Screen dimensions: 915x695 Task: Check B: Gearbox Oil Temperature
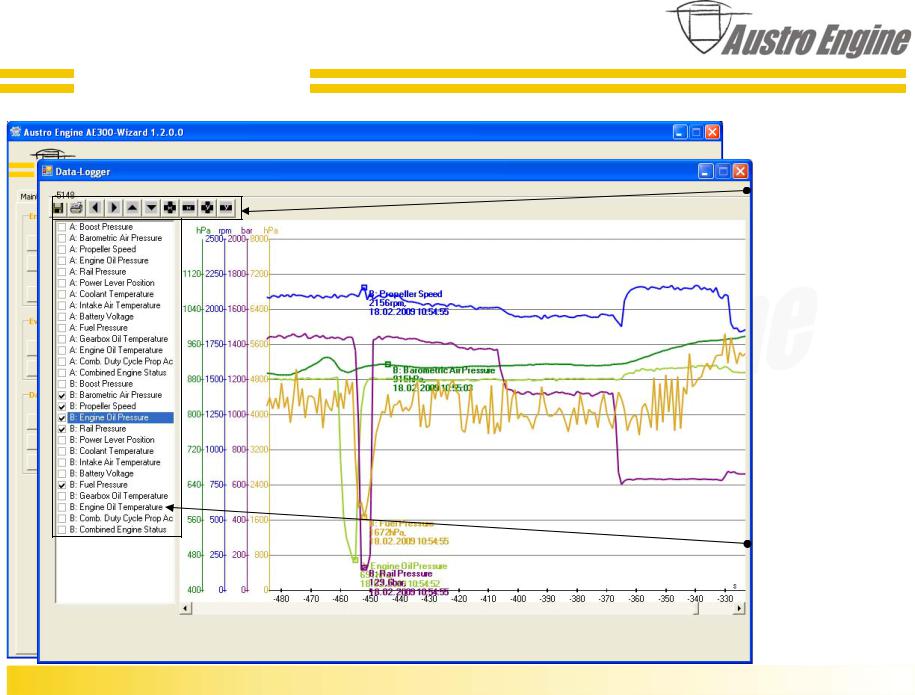pos(62,496)
